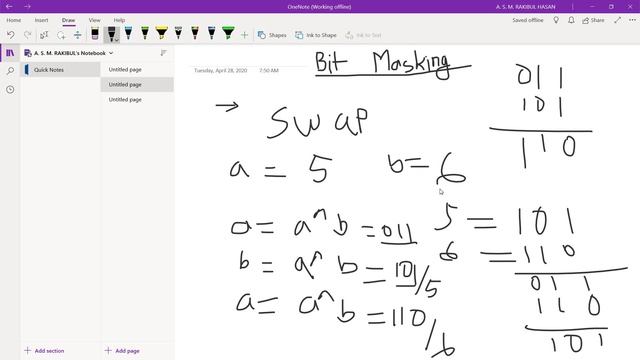The height and width of the screenshot is (360, 640).
Task: Open Search from the sidebar
Action: [10, 71]
